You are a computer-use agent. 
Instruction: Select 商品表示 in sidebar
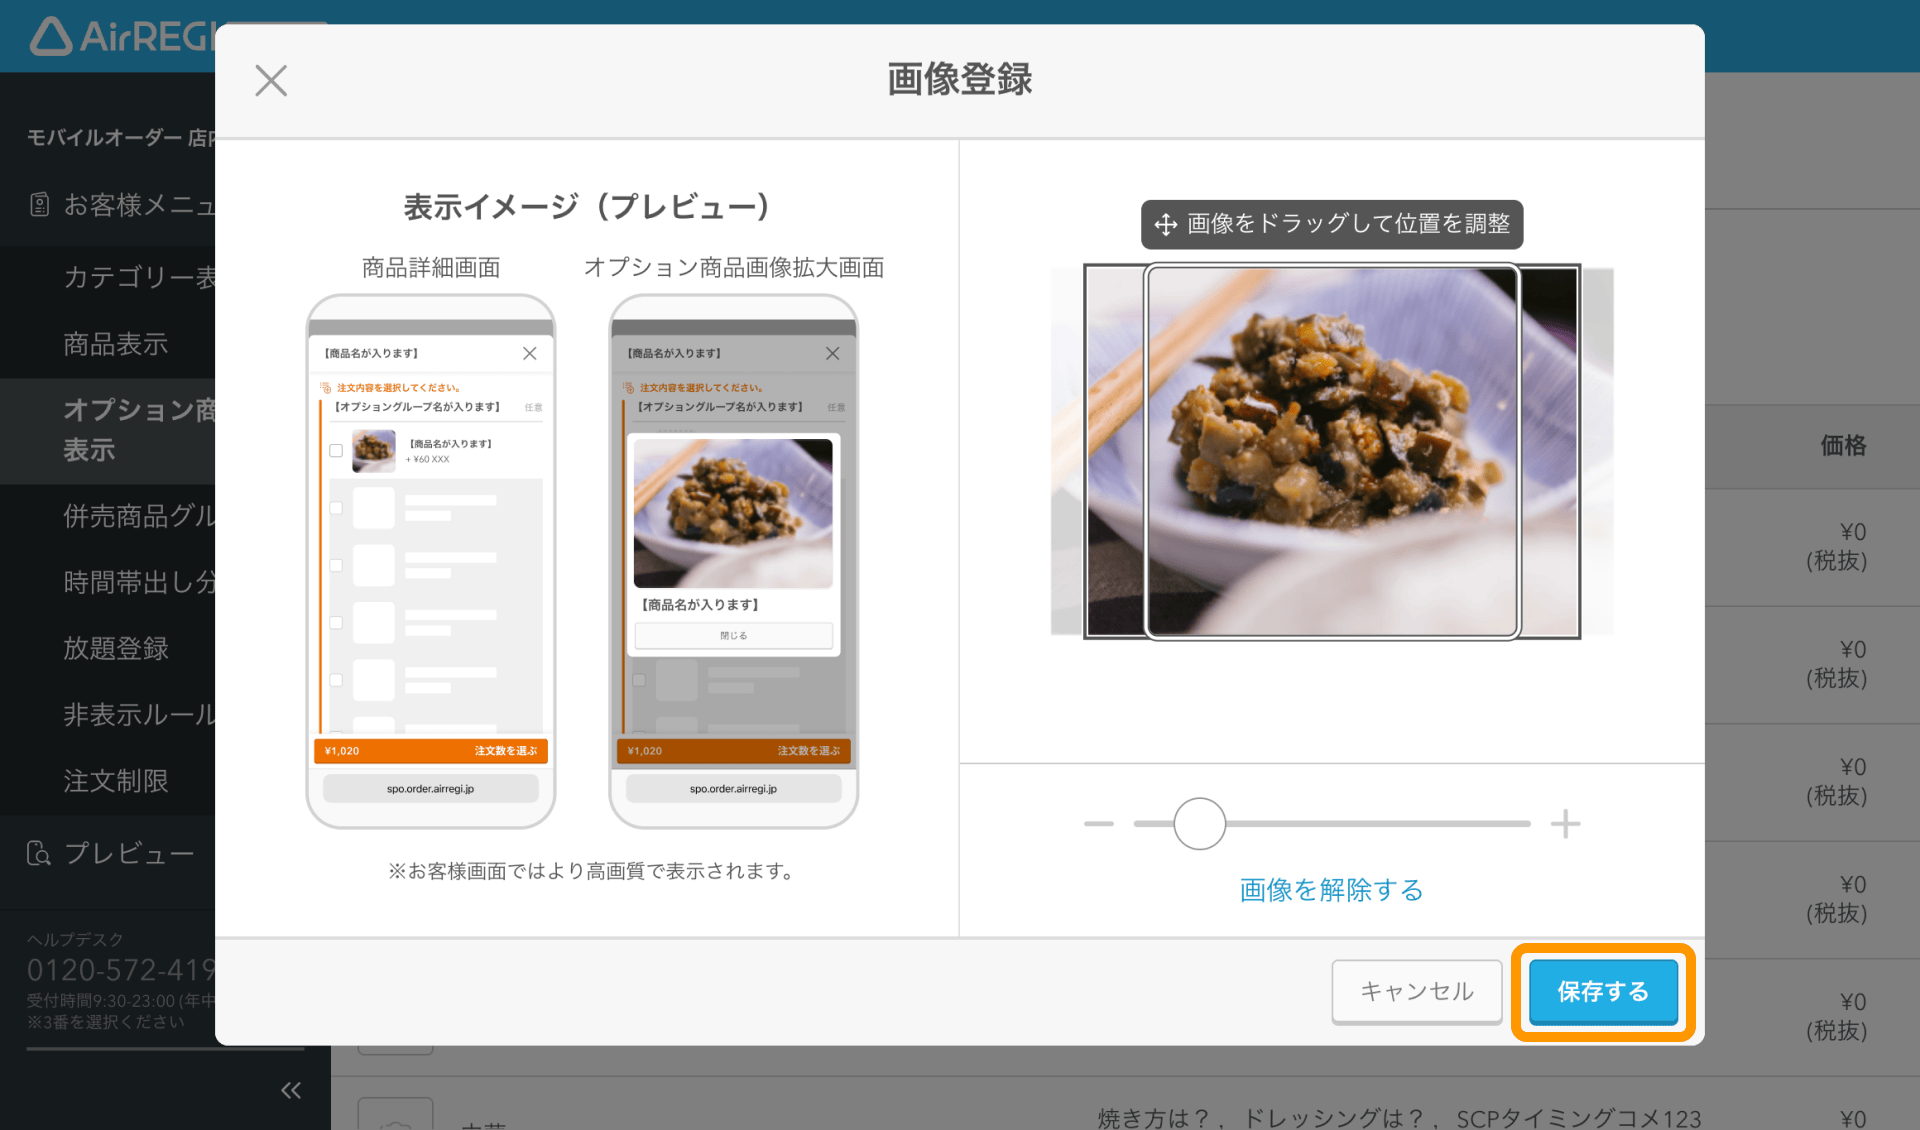[x=115, y=344]
